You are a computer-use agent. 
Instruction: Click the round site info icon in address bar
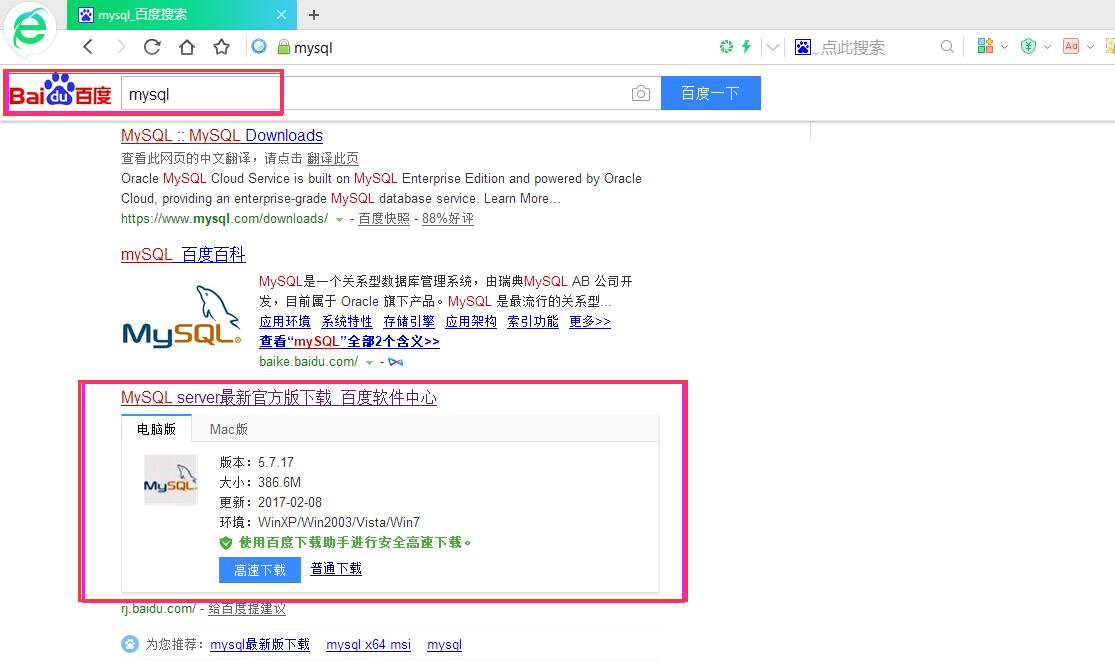coord(260,46)
